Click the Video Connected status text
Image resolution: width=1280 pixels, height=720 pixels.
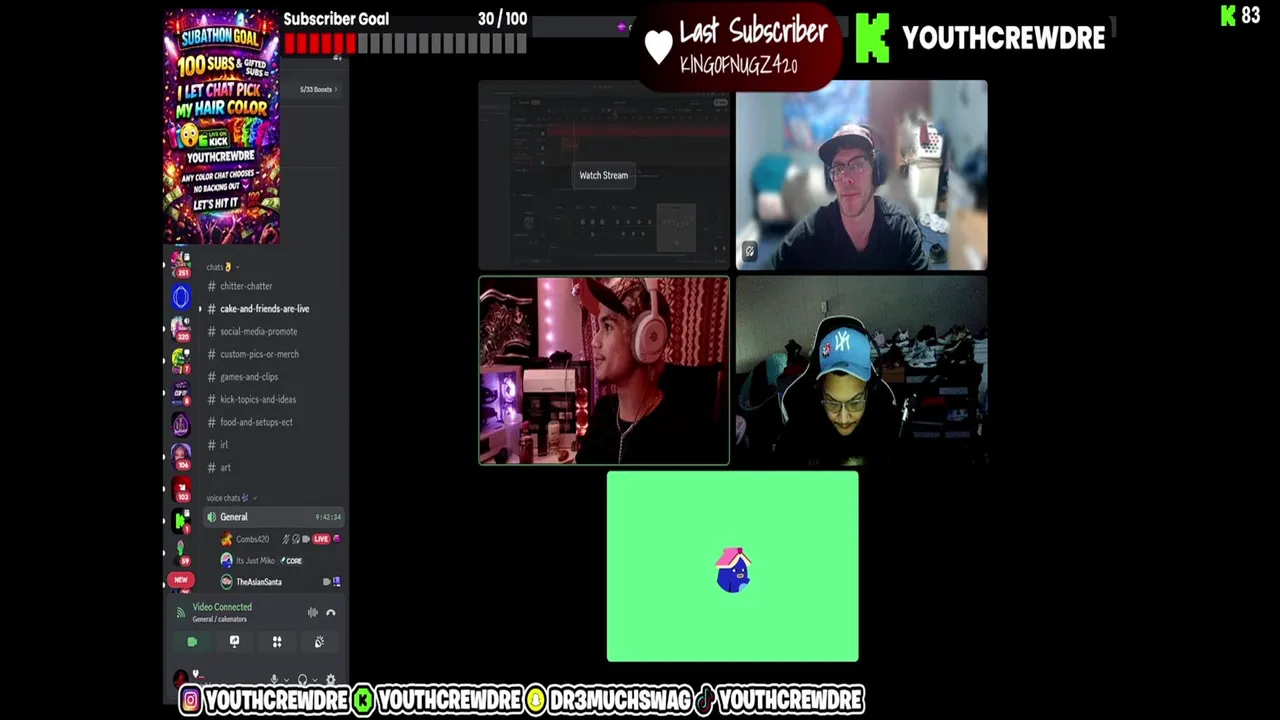coord(222,607)
